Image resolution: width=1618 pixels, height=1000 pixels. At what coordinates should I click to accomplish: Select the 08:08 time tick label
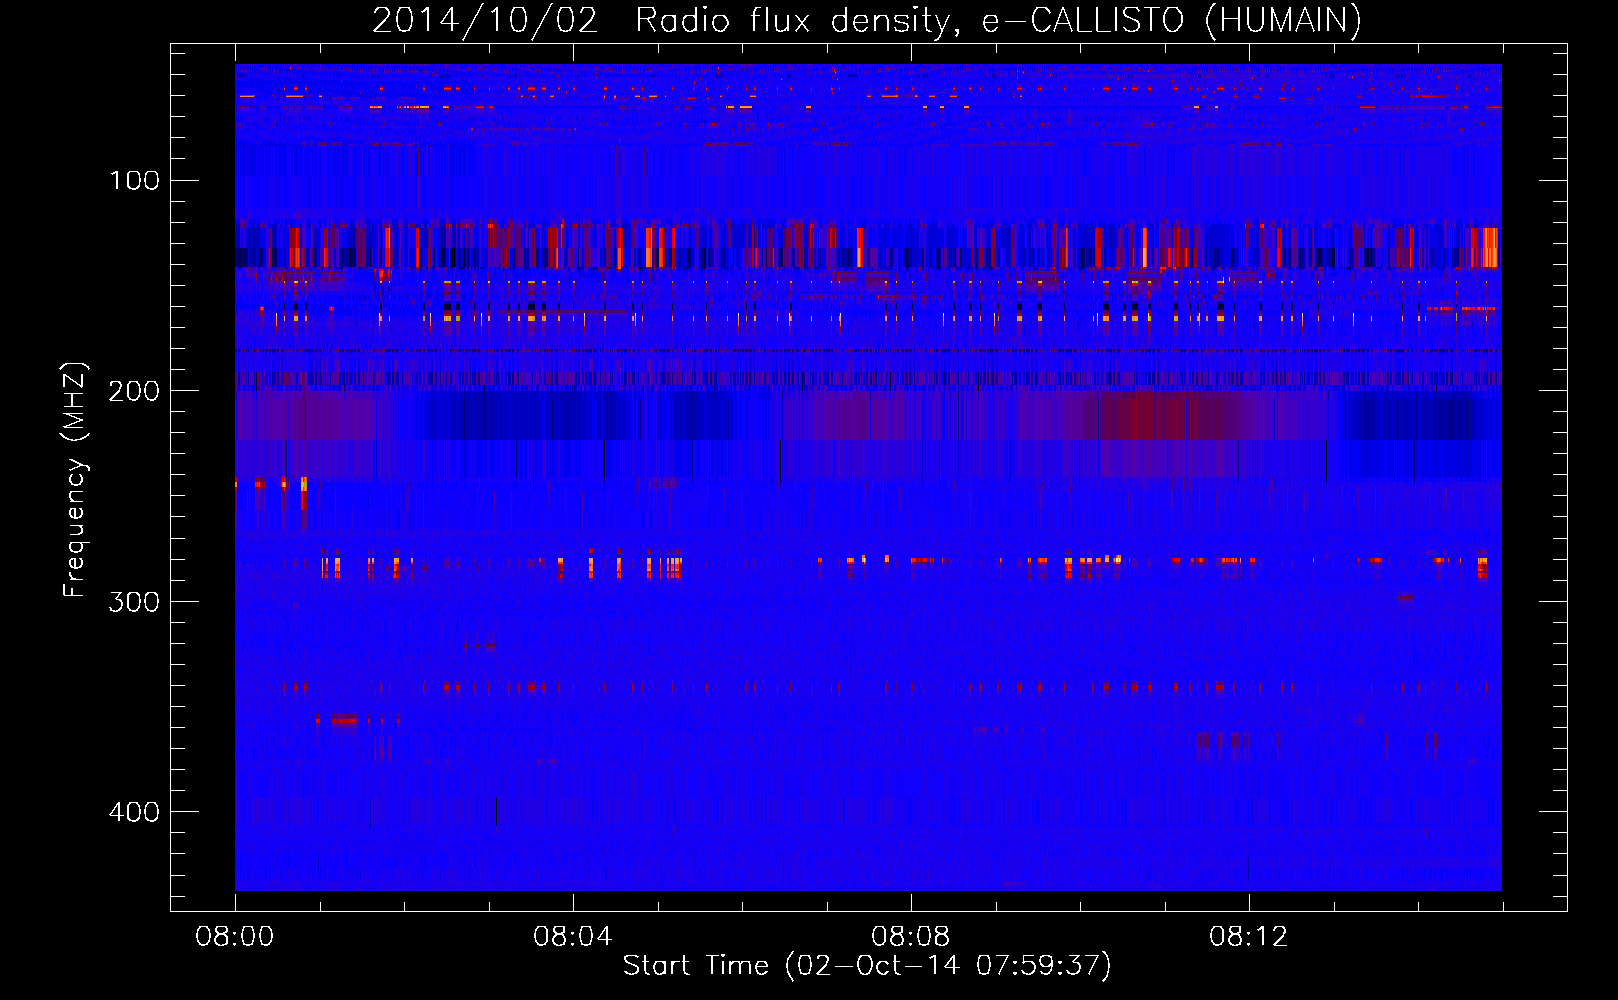pos(911,937)
